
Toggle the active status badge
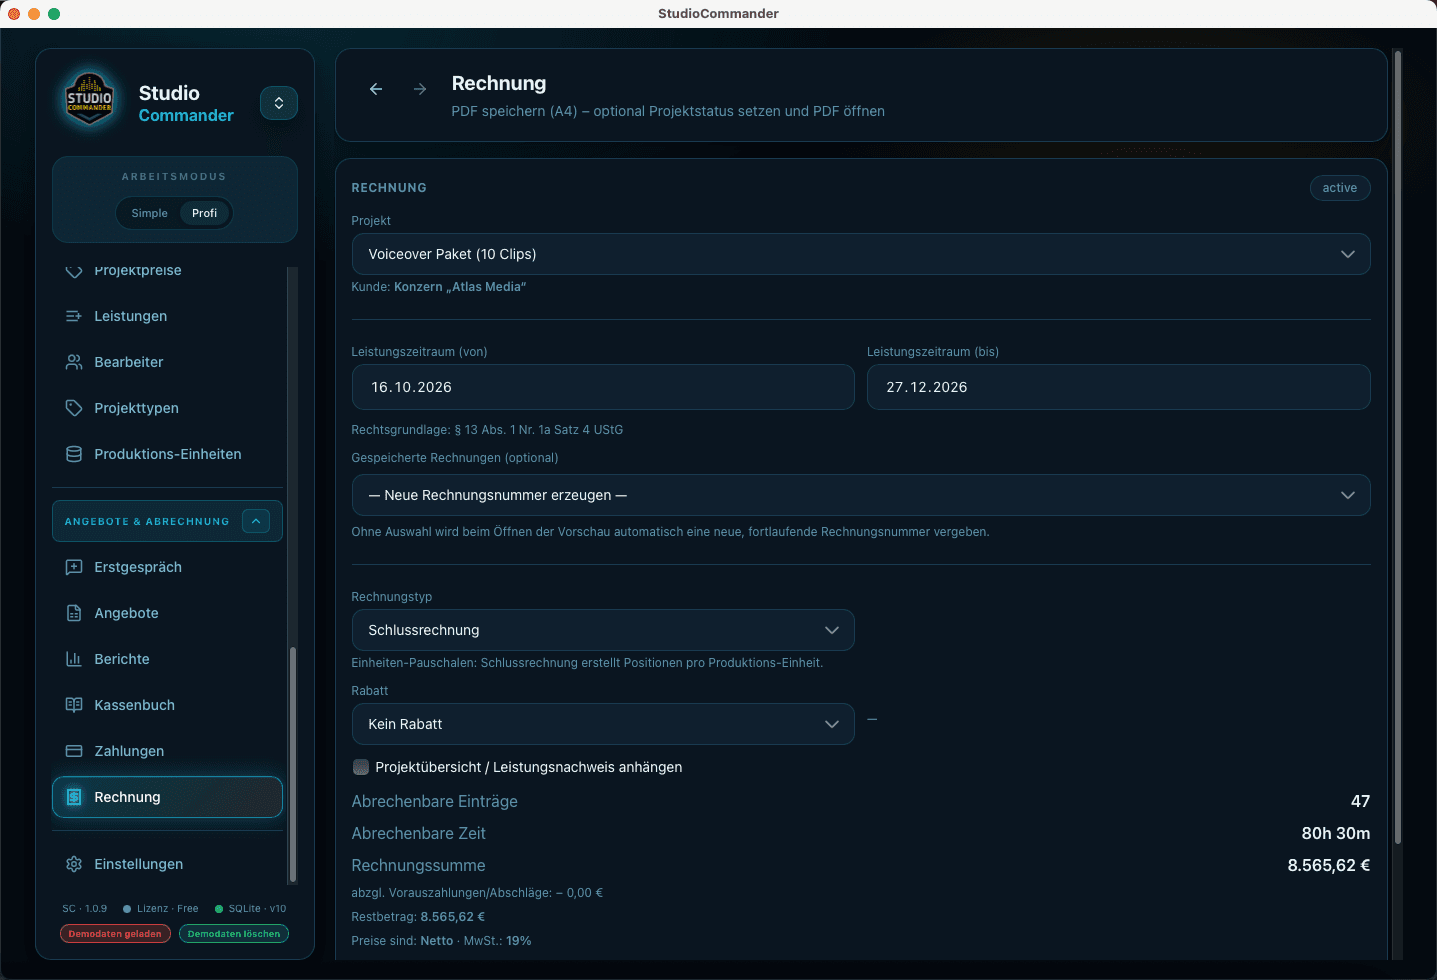pos(1339,187)
